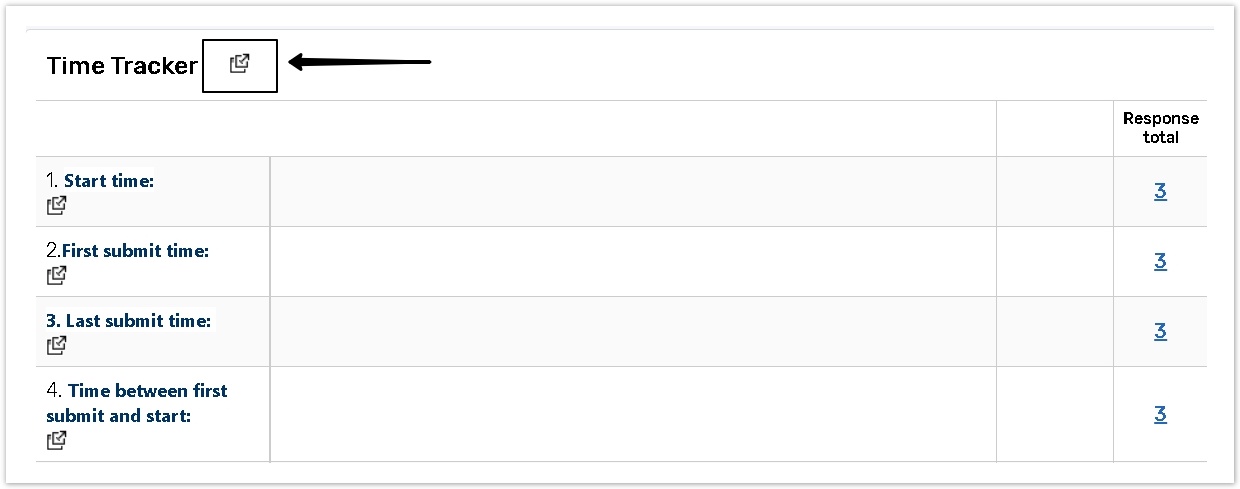Open the export icon under Start time
This screenshot has height=489, width=1240.
tap(57, 206)
